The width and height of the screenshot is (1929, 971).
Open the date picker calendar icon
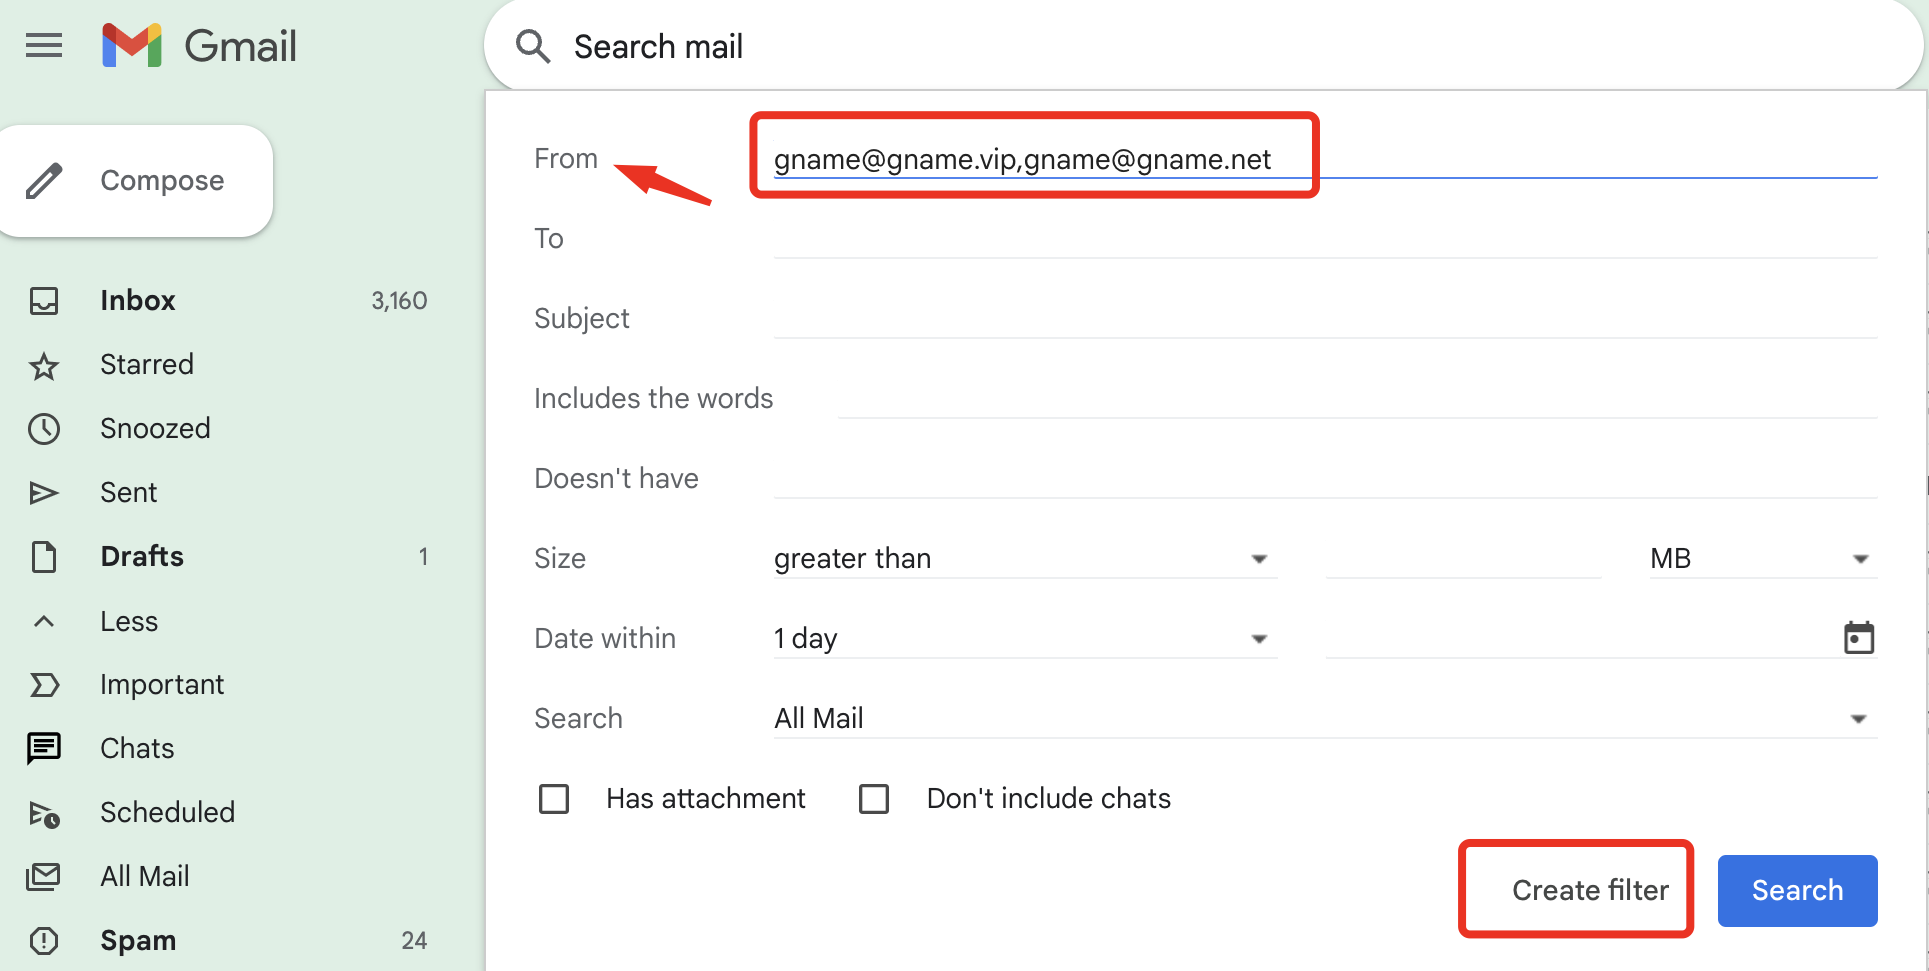pos(1858,638)
